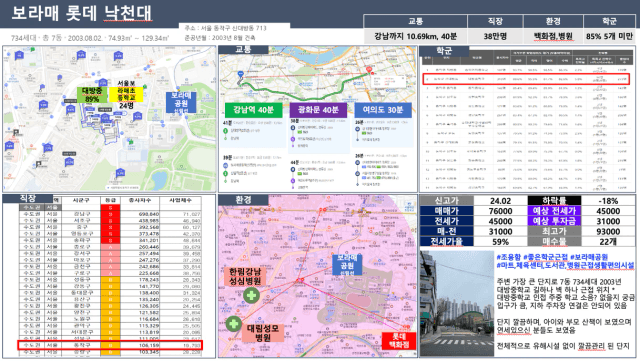Click the street photo thumbnail of the apartment
Image resolution: width=640 pixels, height=361 pixels.
pyautogui.click(x=457, y=303)
